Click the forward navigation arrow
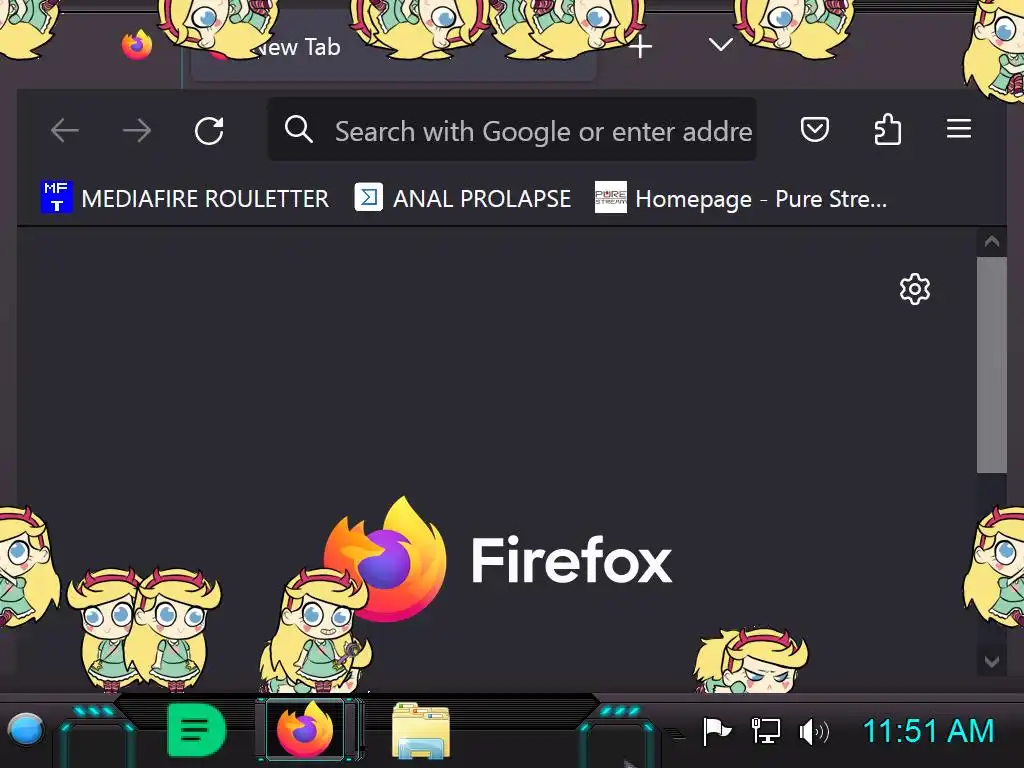The height and width of the screenshot is (768, 1024). 137,131
